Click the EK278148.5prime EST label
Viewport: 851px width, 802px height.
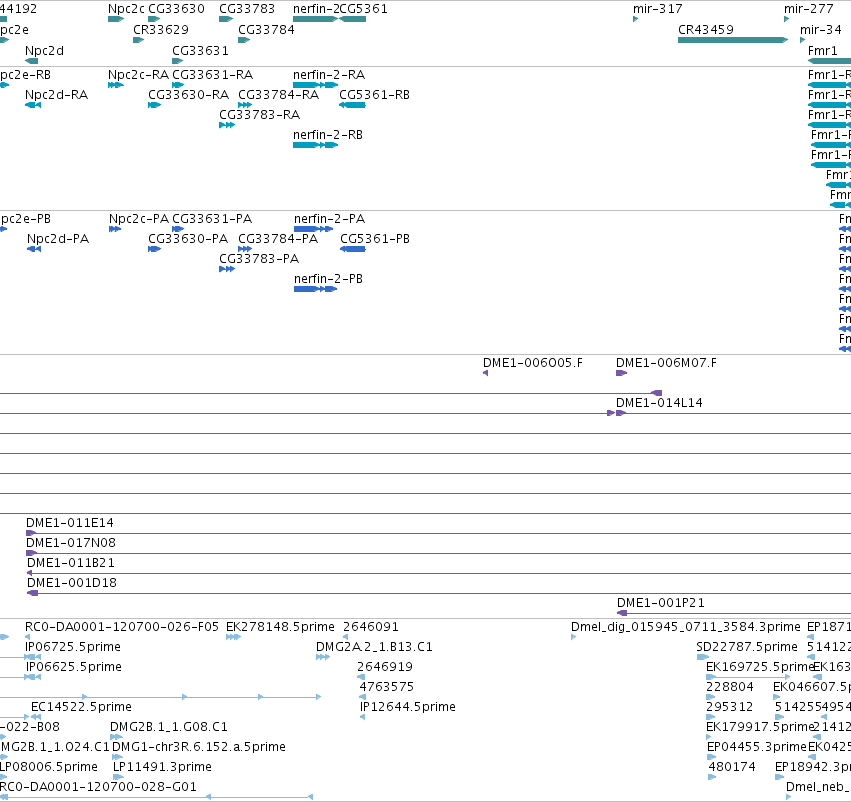[280, 627]
